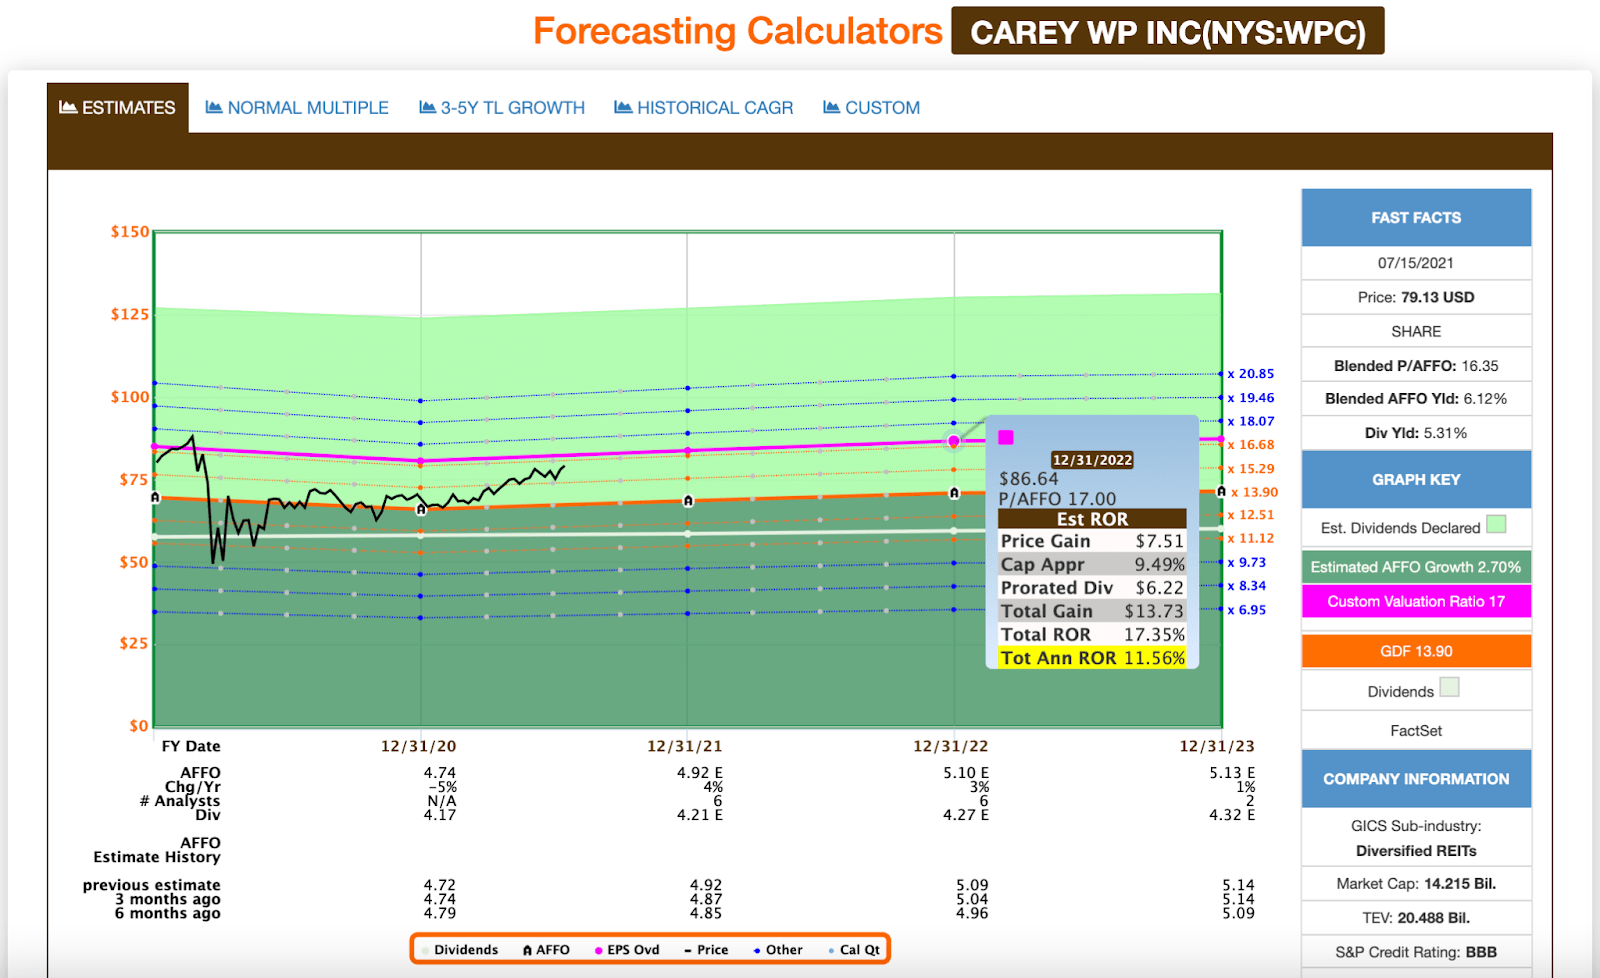1600x978 pixels.
Task: Click Total ROR 17.35% row in tooltip
Action: pos(1092,634)
